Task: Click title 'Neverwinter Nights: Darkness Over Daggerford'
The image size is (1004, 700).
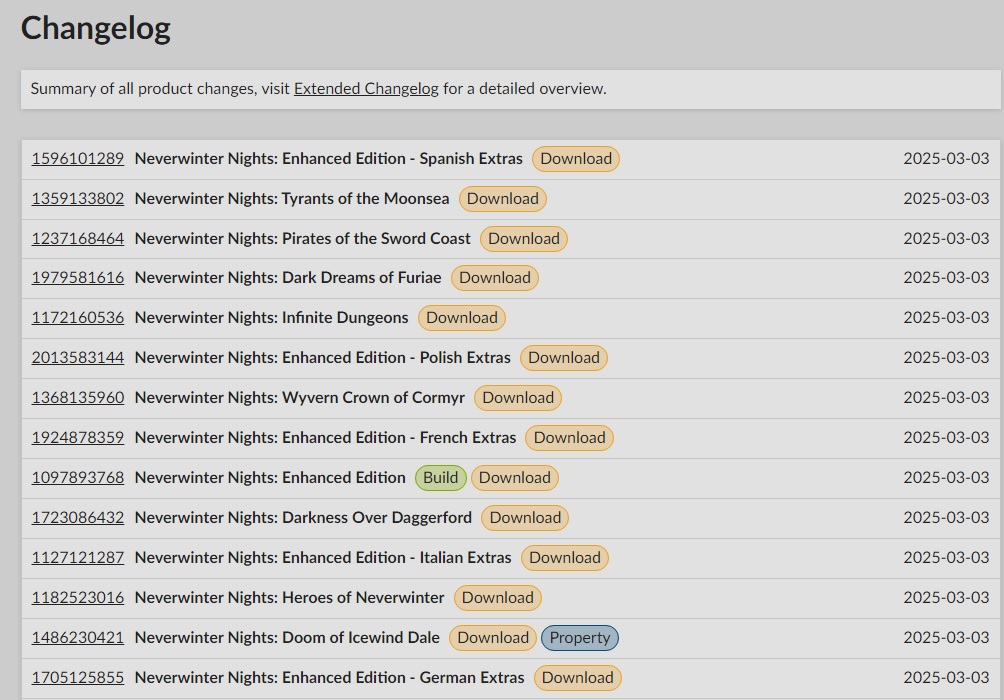Action: tap(303, 517)
